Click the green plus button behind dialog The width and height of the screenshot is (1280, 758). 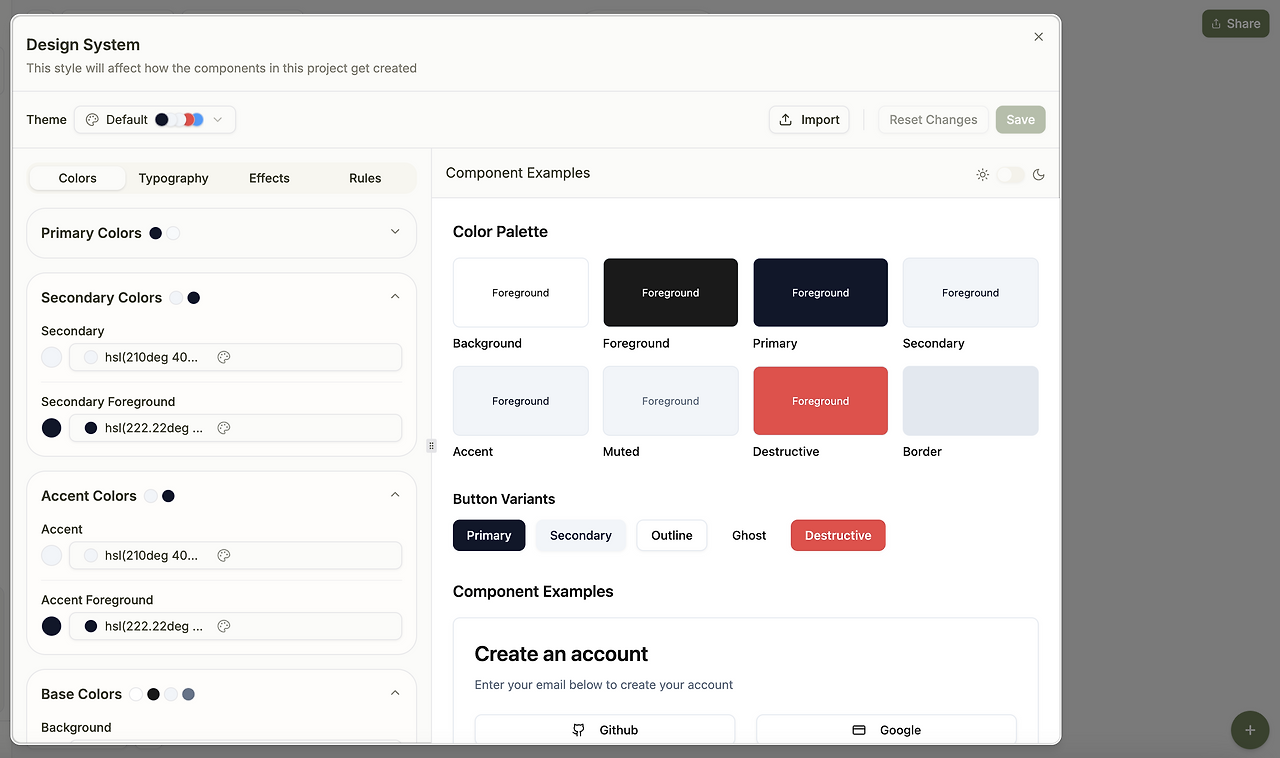(1250, 730)
